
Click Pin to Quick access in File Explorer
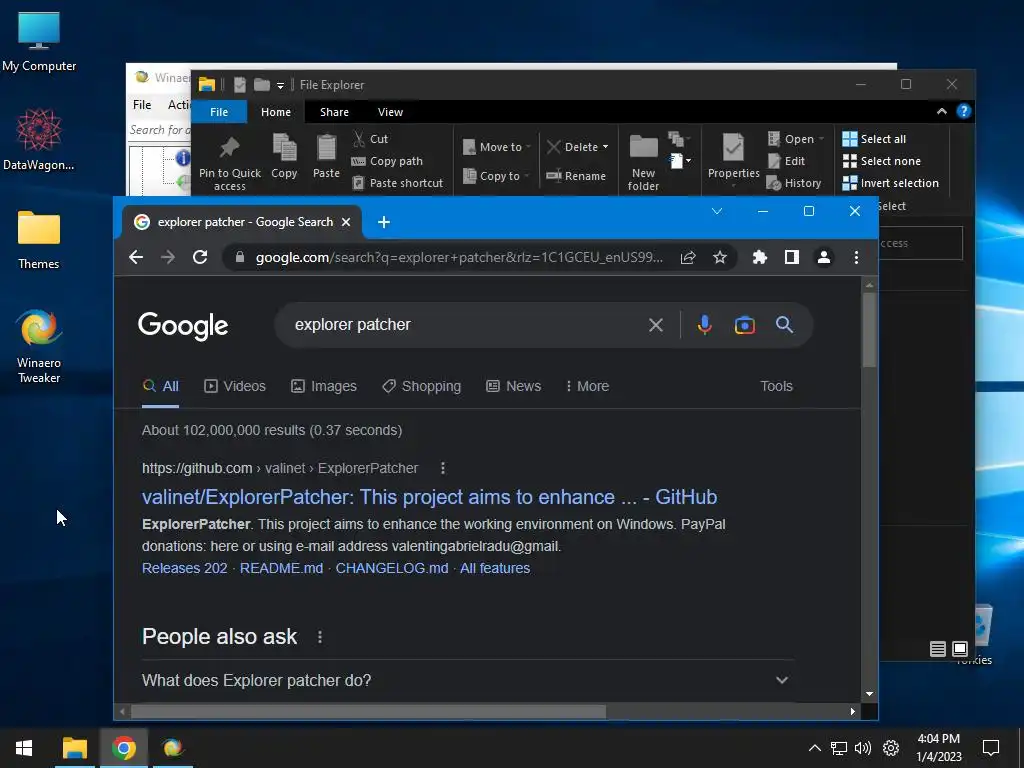point(229,163)
